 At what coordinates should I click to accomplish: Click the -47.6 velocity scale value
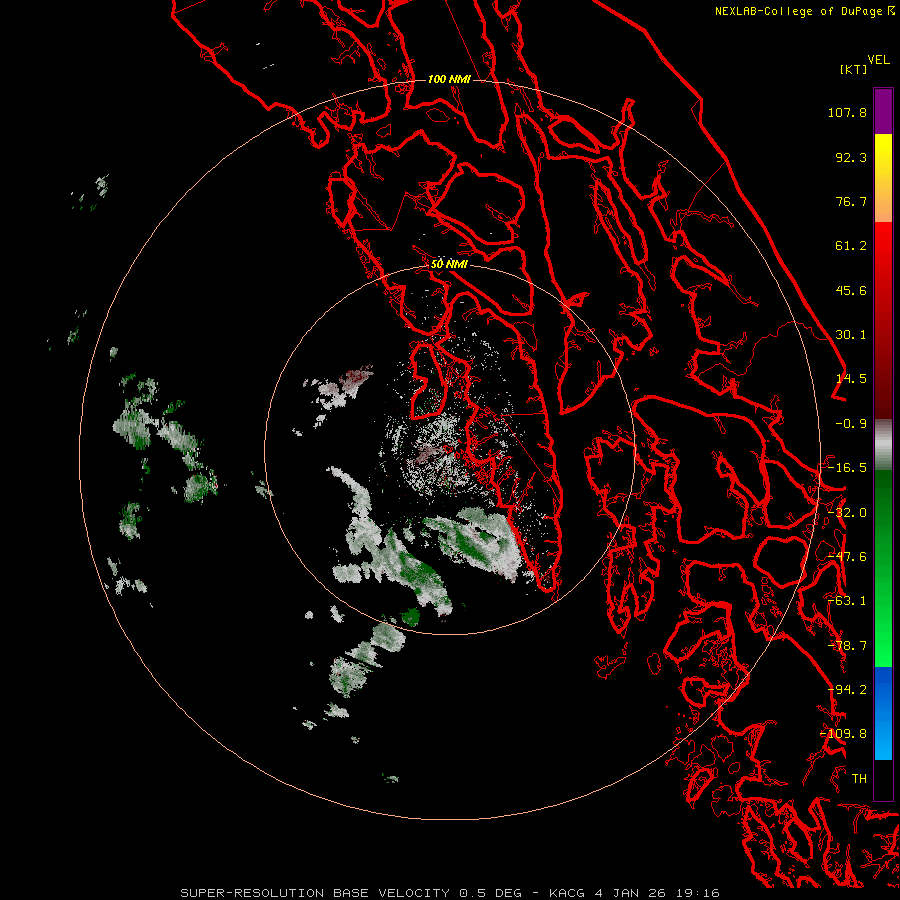(847, 557)
